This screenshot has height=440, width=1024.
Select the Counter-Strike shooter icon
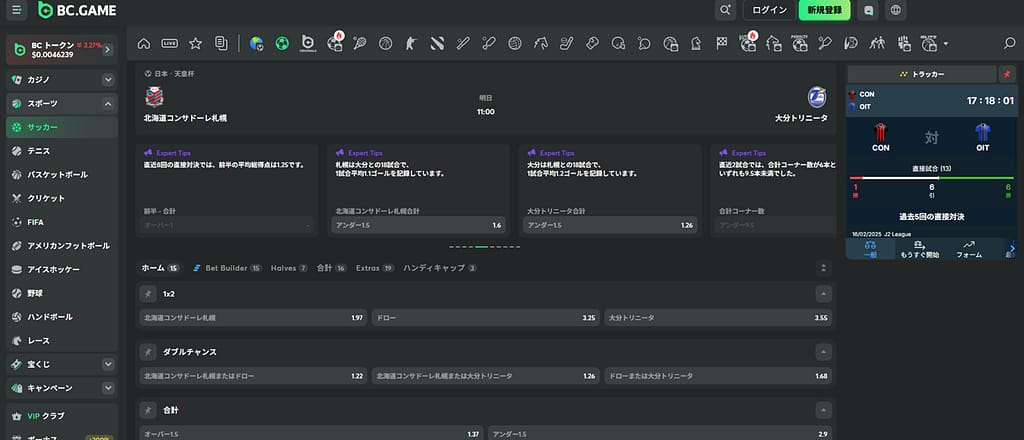(411, 44)
